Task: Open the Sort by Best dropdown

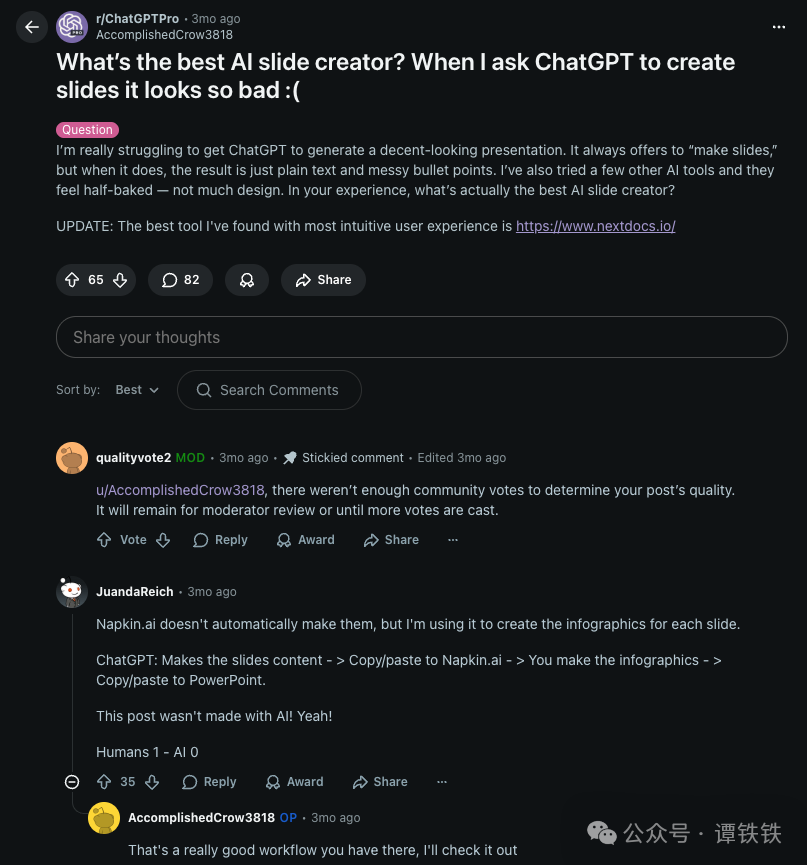Action: (135, 390)
